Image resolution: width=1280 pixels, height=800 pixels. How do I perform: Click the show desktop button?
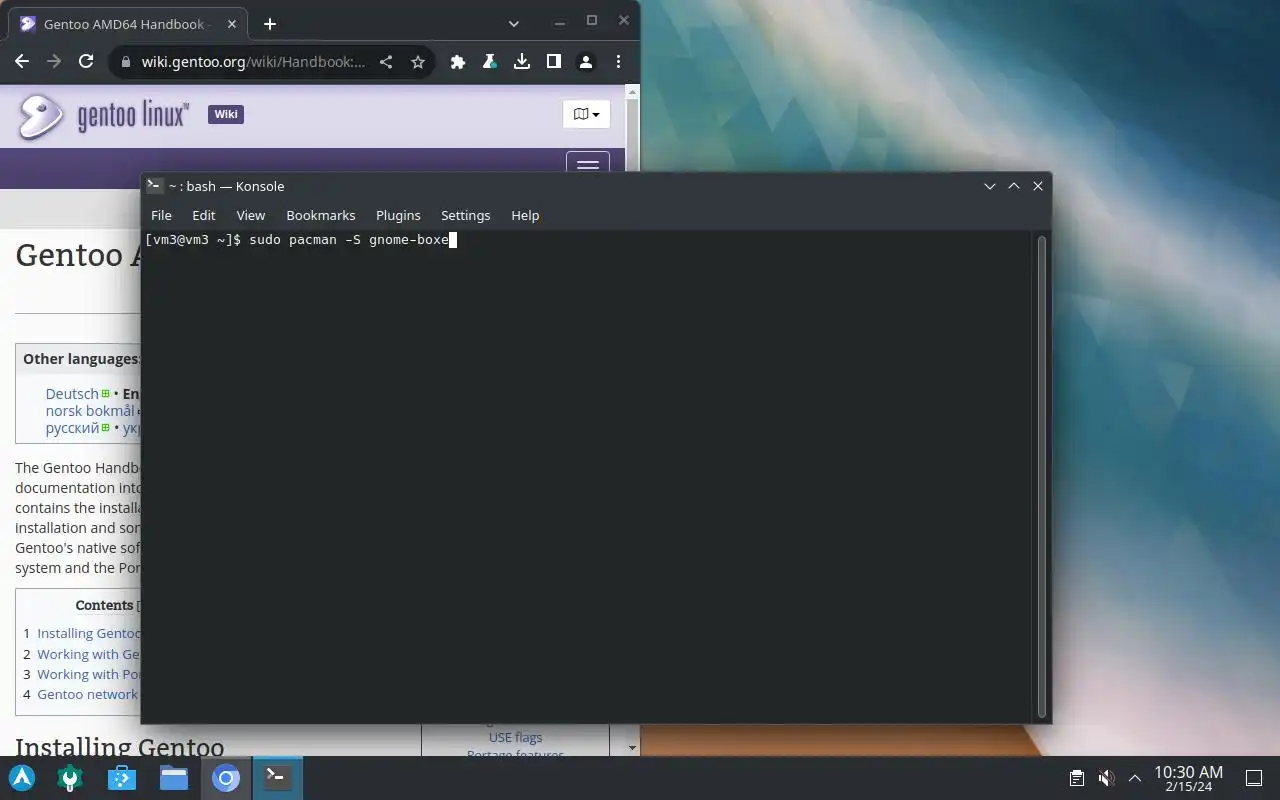pyautogui.click(x=1253, y=778)
